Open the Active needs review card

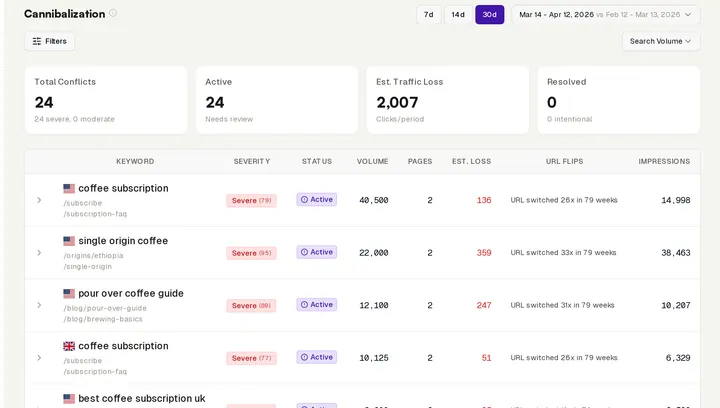[x=277, y=100]
